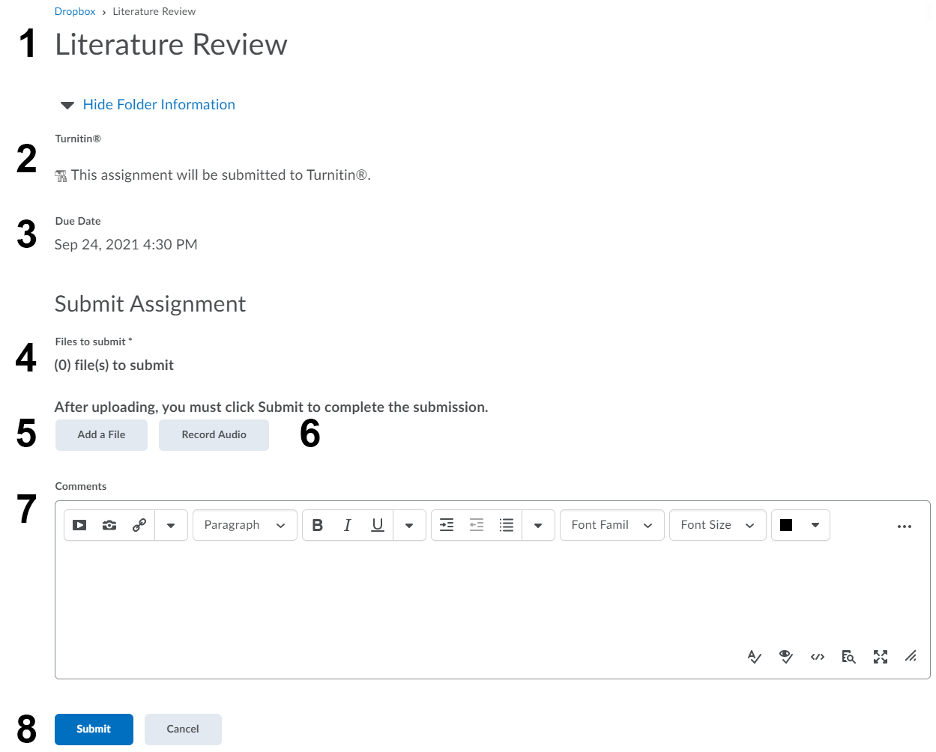Viewport: 936px width, 752px height.
Task: Click the Add a File button
Action: click(101, 434)
